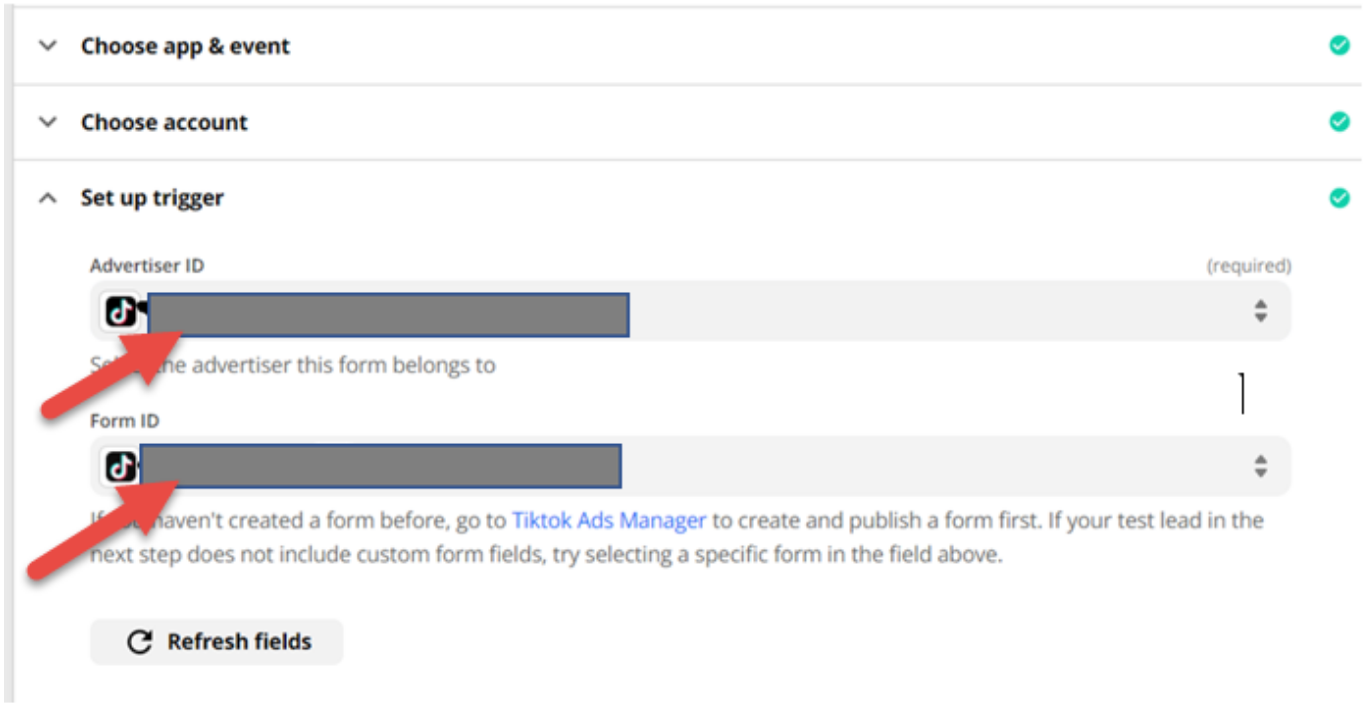Image resolution: width=1367 pixels, height=703 pixels.
Task: Click green checkmark beside Choose account
Action: pyautogui.click(x=1339, y=122)
